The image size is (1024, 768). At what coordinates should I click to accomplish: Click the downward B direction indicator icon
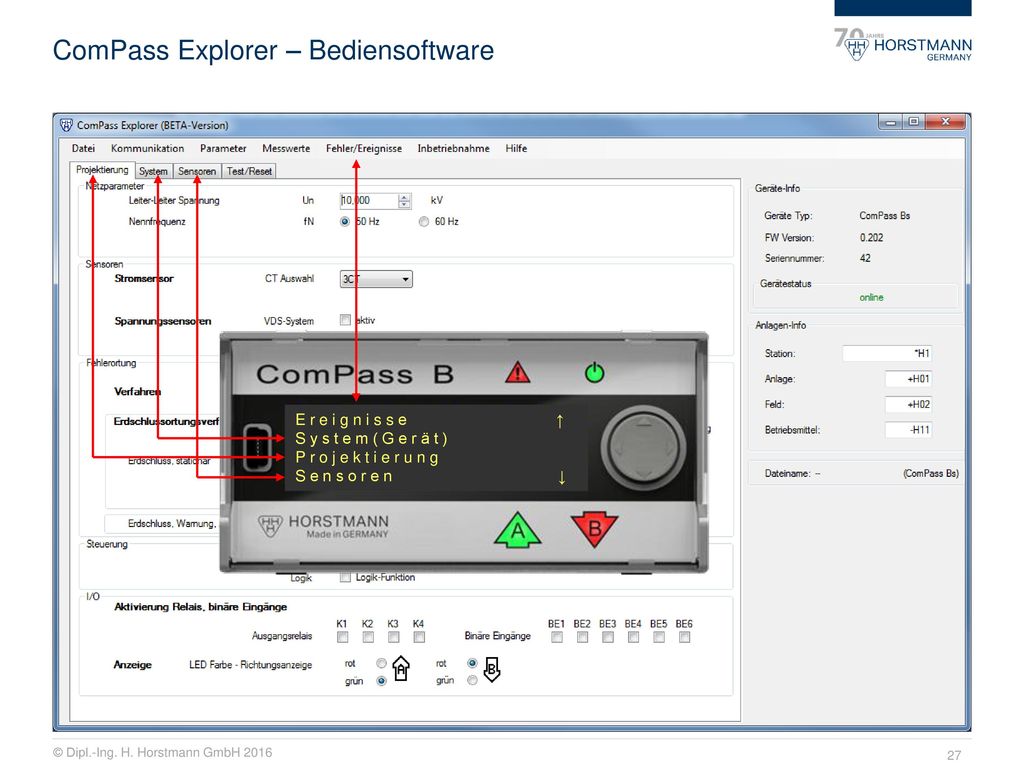[492, 669]
